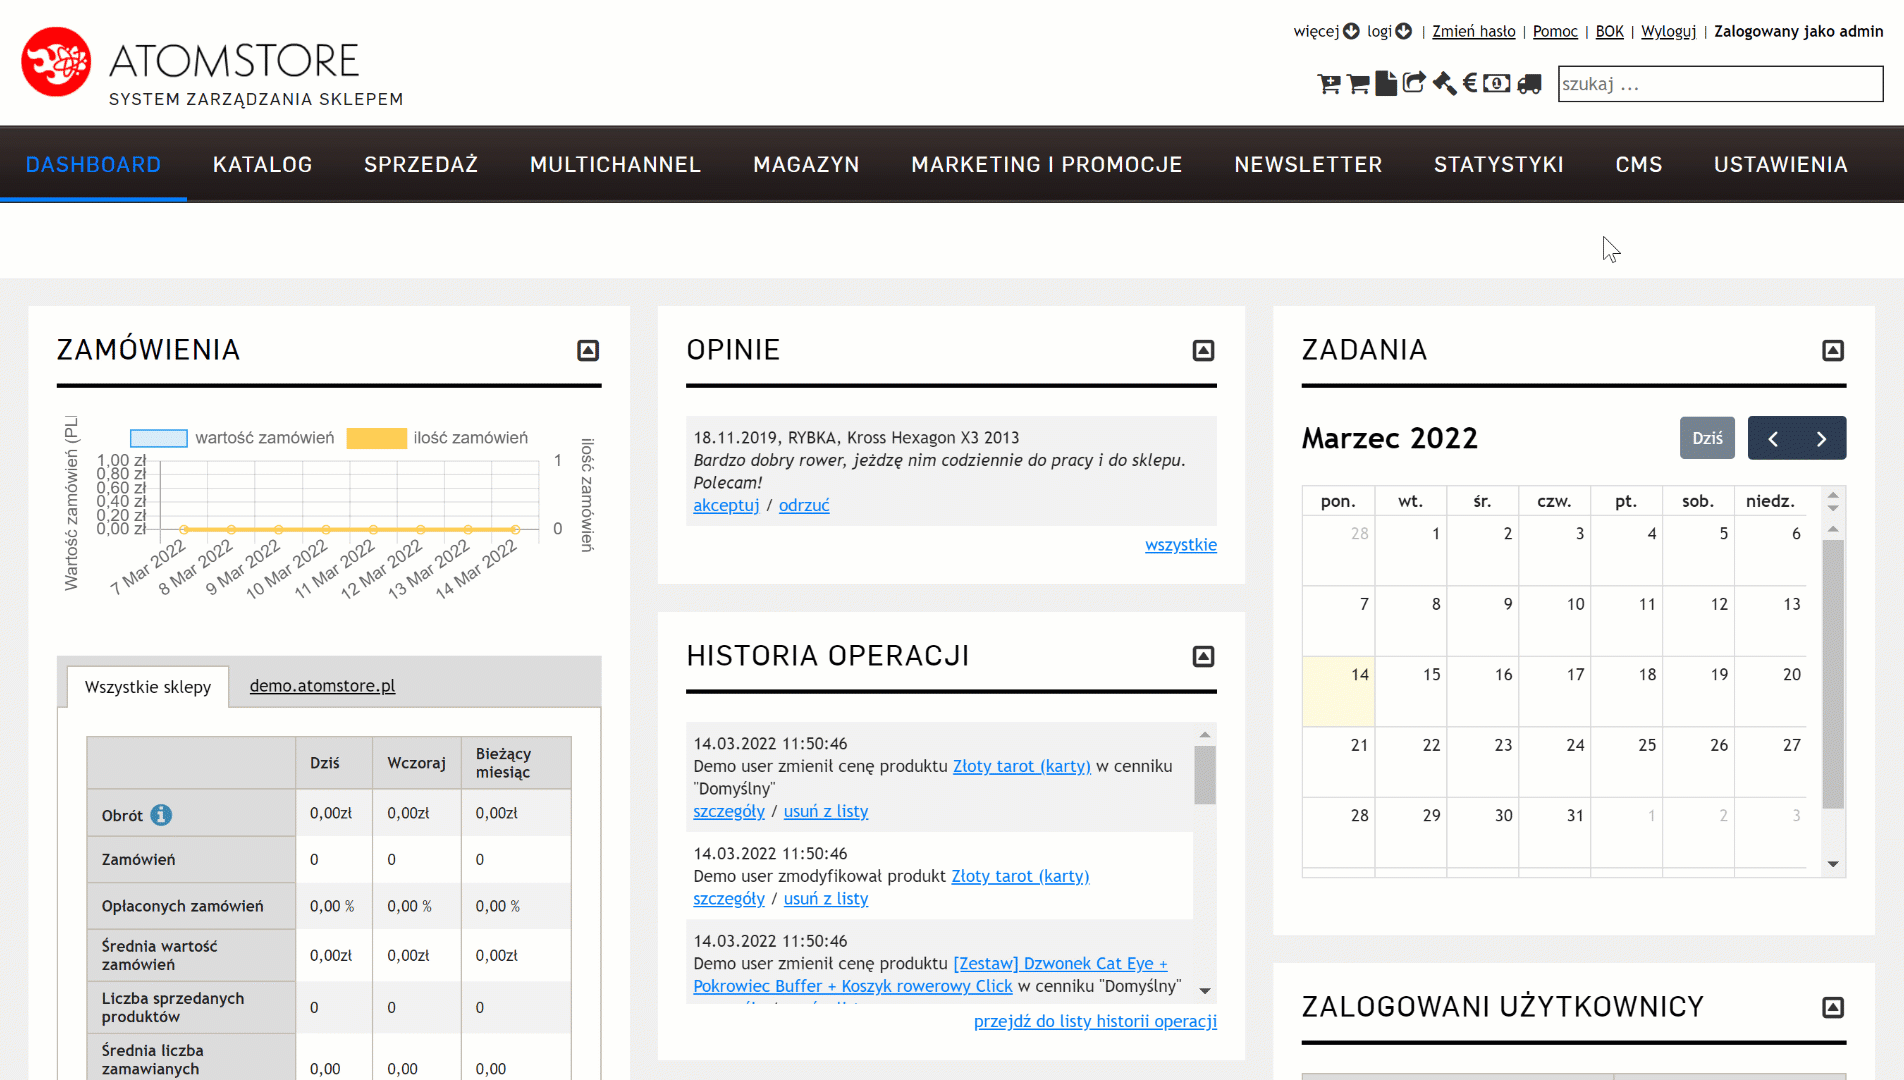
Task: Open the shopping cart icon in header
Action: pos(1357,84)
